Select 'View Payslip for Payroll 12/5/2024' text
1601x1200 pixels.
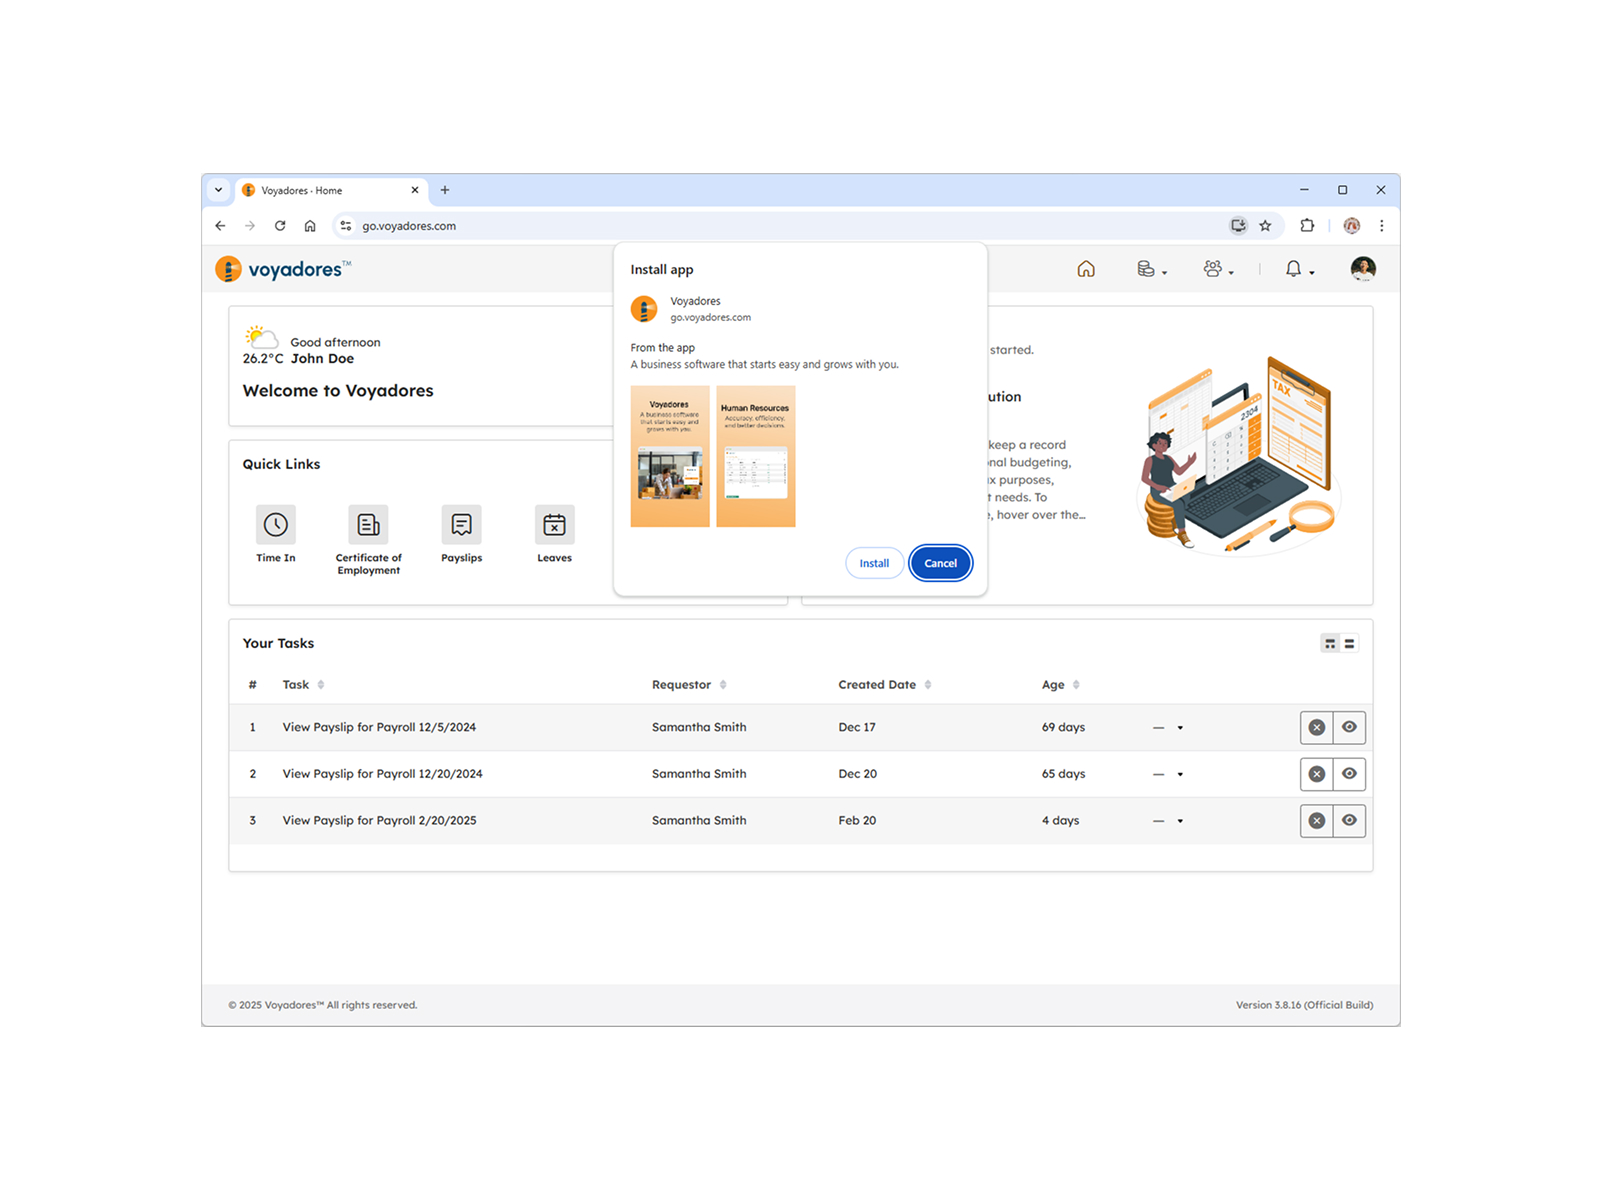(379, 727)
